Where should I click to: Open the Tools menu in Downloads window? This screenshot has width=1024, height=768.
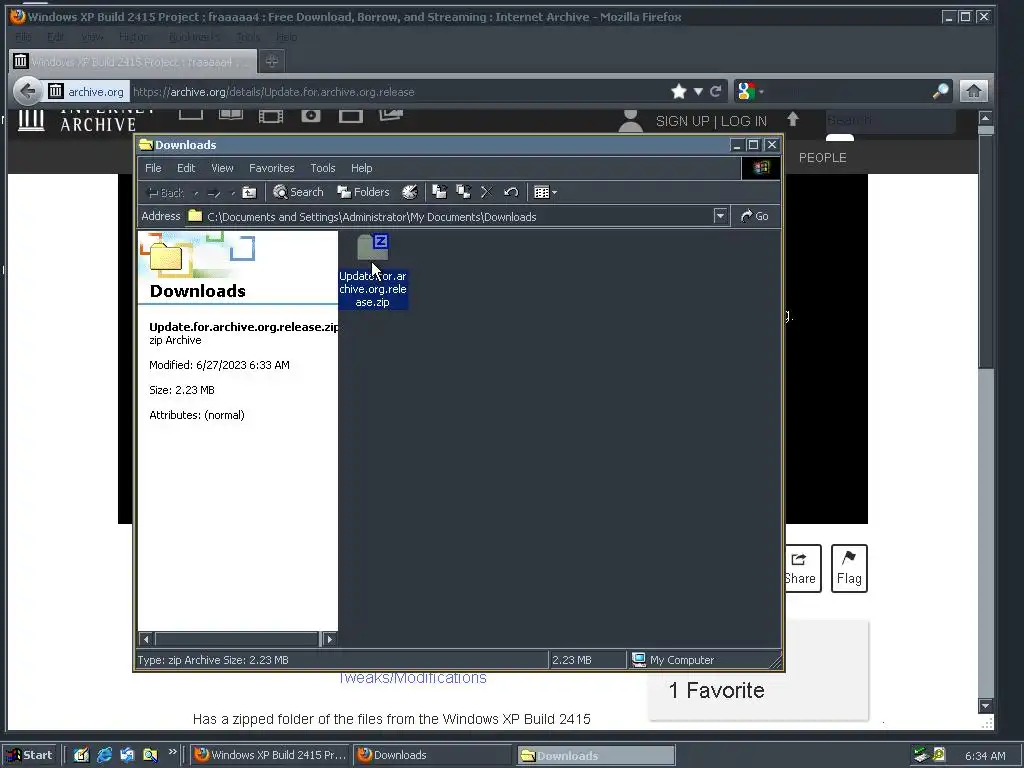[x=323, y=168]
